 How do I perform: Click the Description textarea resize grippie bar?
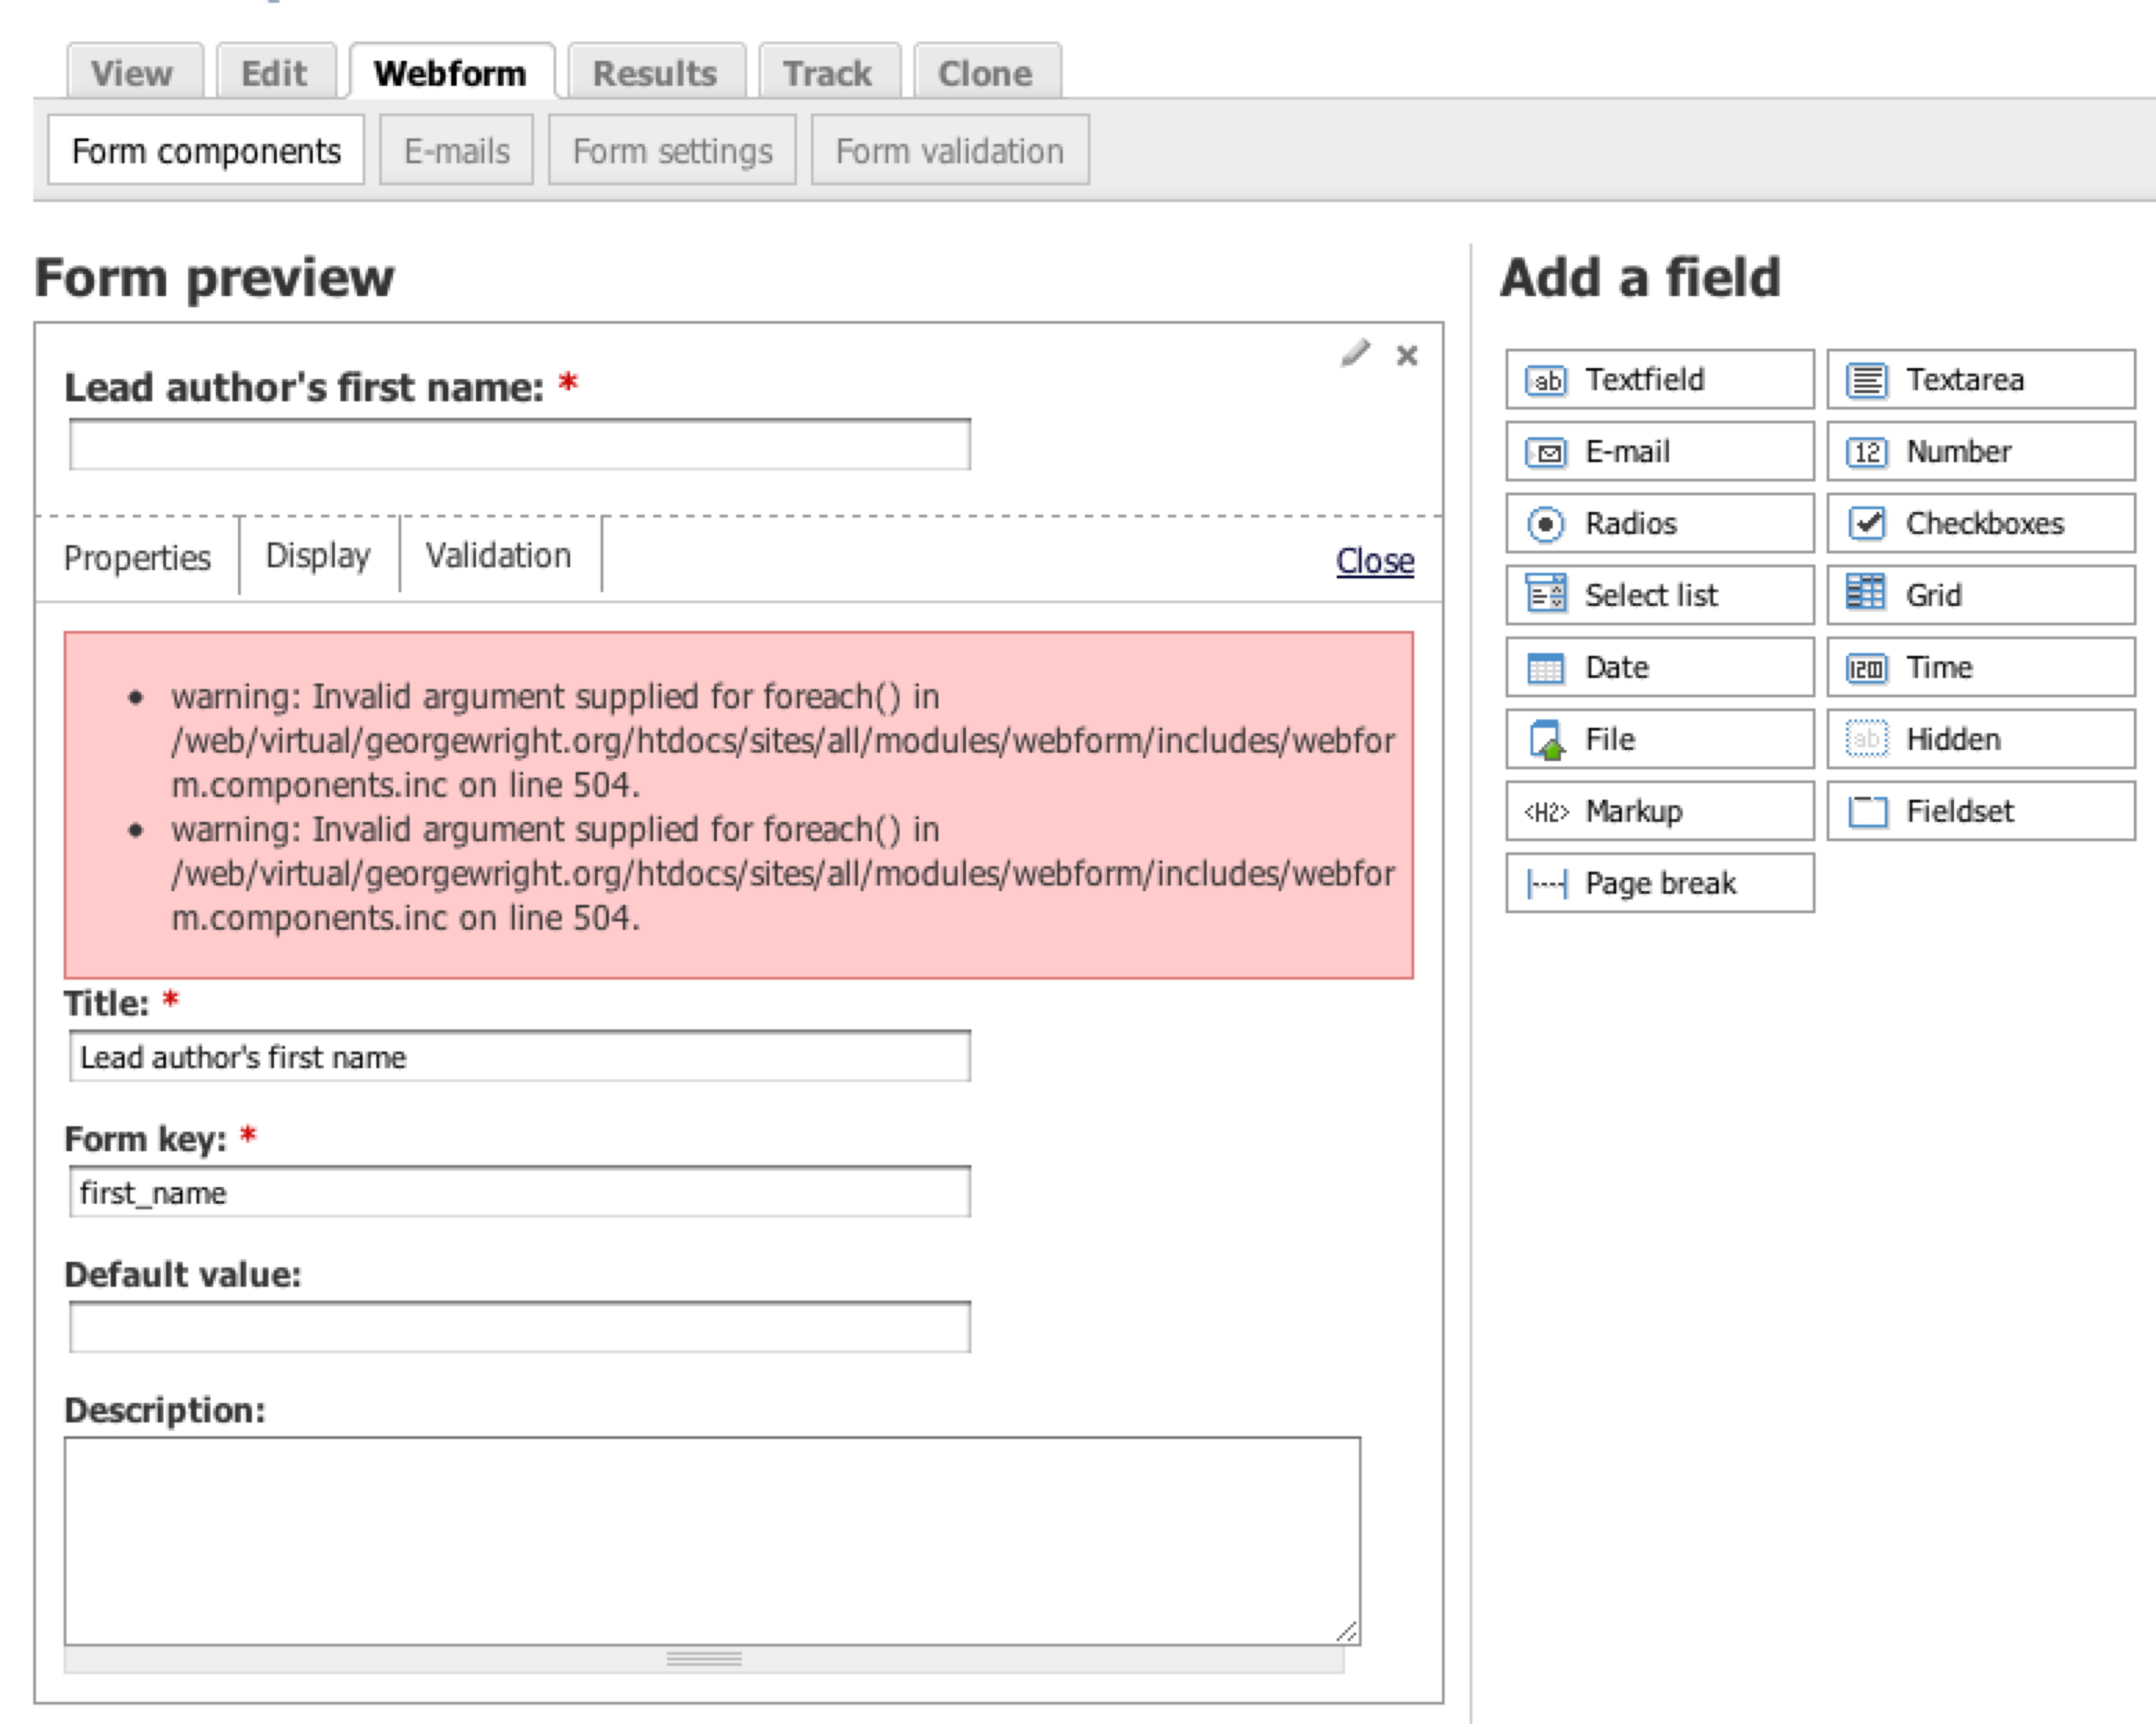tap(705, 1660)
